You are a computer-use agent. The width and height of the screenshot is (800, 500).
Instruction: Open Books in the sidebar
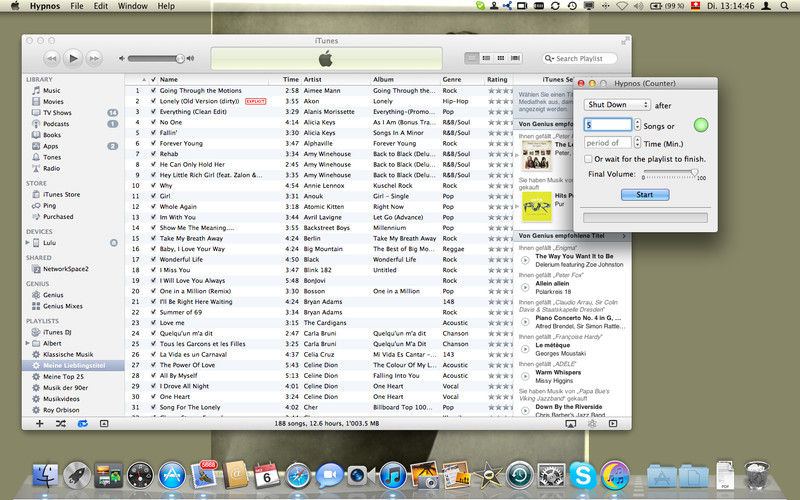click(x=52, y=135)
